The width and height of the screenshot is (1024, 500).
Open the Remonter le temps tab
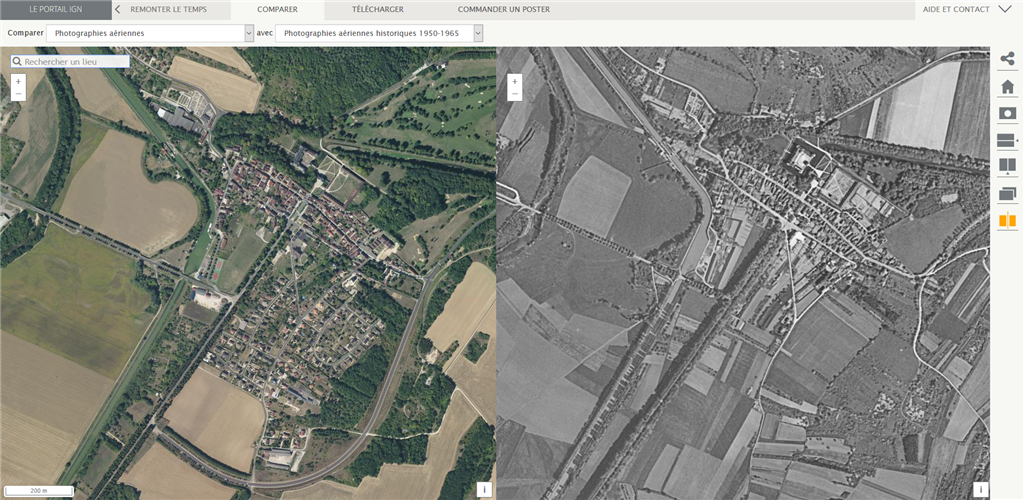(168, 10)
